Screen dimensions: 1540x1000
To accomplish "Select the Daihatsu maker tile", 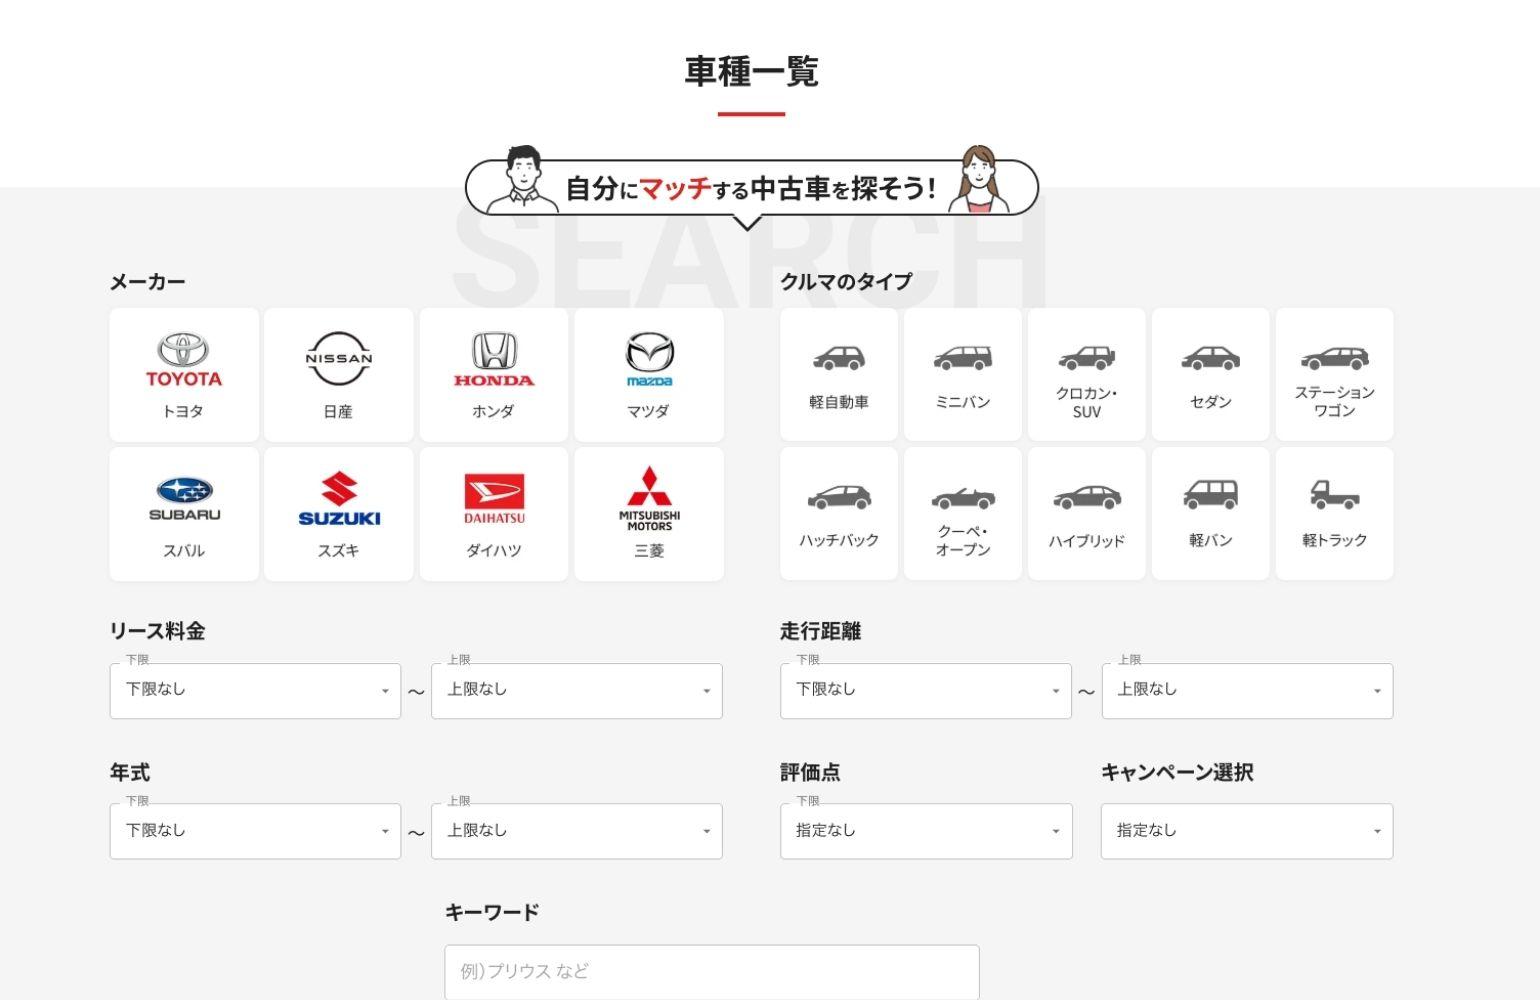I will click(x=493, y=513).
